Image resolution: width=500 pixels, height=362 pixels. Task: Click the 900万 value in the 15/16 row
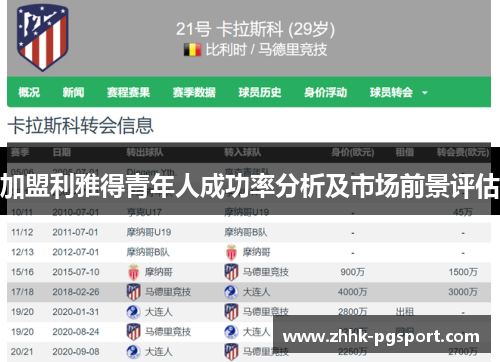[x=353, y=272]
